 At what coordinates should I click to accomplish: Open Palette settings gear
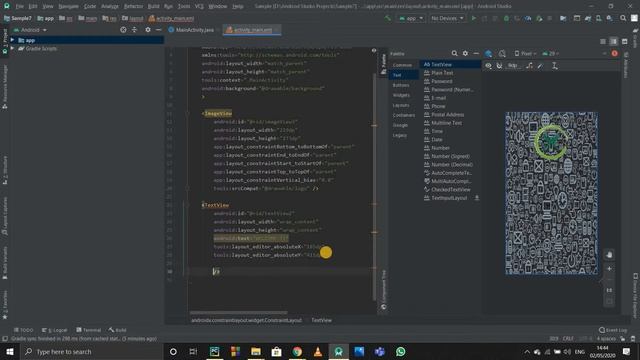[x=465, y=53]
